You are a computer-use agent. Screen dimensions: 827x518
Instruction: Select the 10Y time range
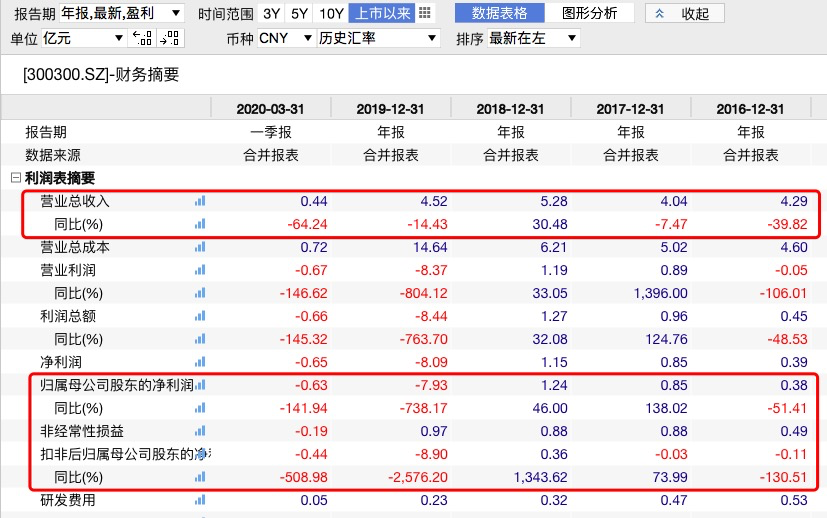pos(331,13)
